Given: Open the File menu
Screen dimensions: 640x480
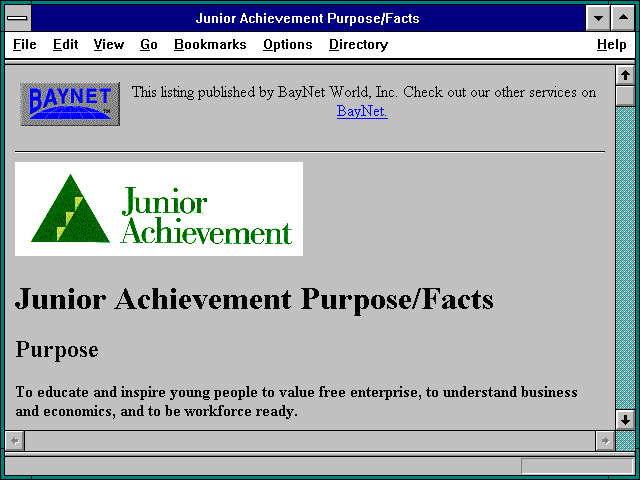Looking at the screenshot, I should [x=24, y=44].
